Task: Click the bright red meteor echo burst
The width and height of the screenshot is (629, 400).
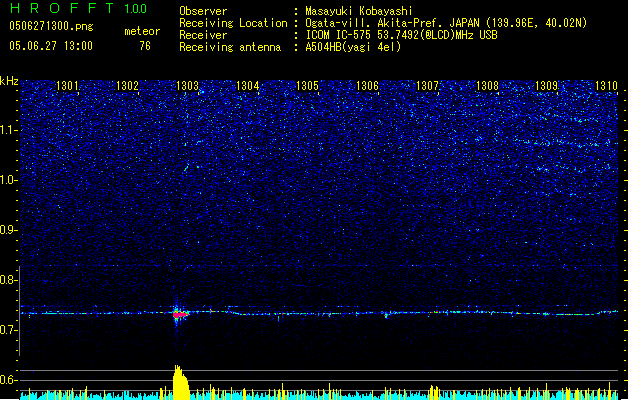Action: click(x=180, y=315)
